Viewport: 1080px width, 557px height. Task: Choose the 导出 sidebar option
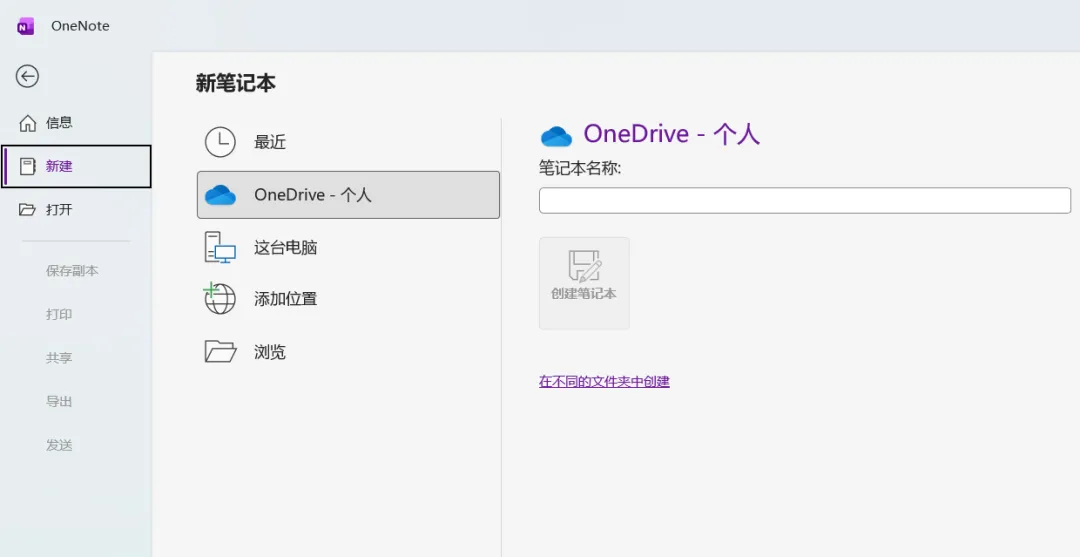(x=59, y=401)
